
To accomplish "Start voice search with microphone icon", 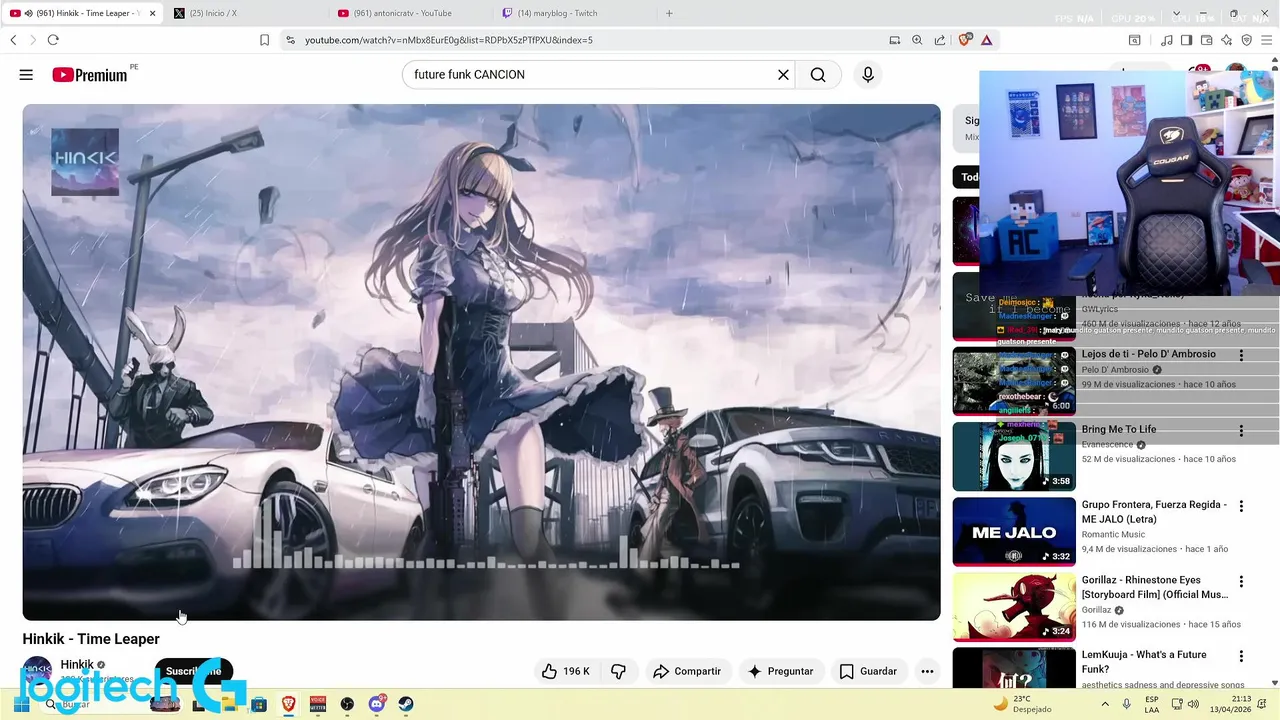I will click(x=867, y=75).
